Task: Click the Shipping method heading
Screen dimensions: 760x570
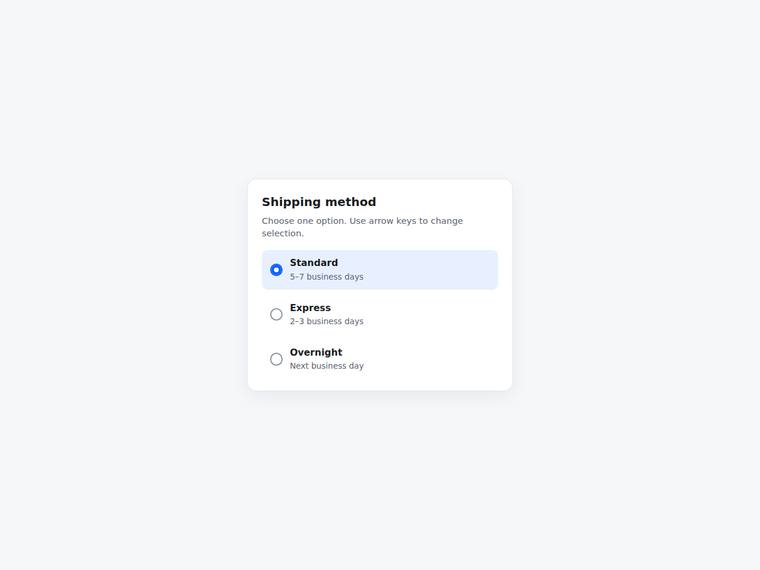Action: point(319,202)
